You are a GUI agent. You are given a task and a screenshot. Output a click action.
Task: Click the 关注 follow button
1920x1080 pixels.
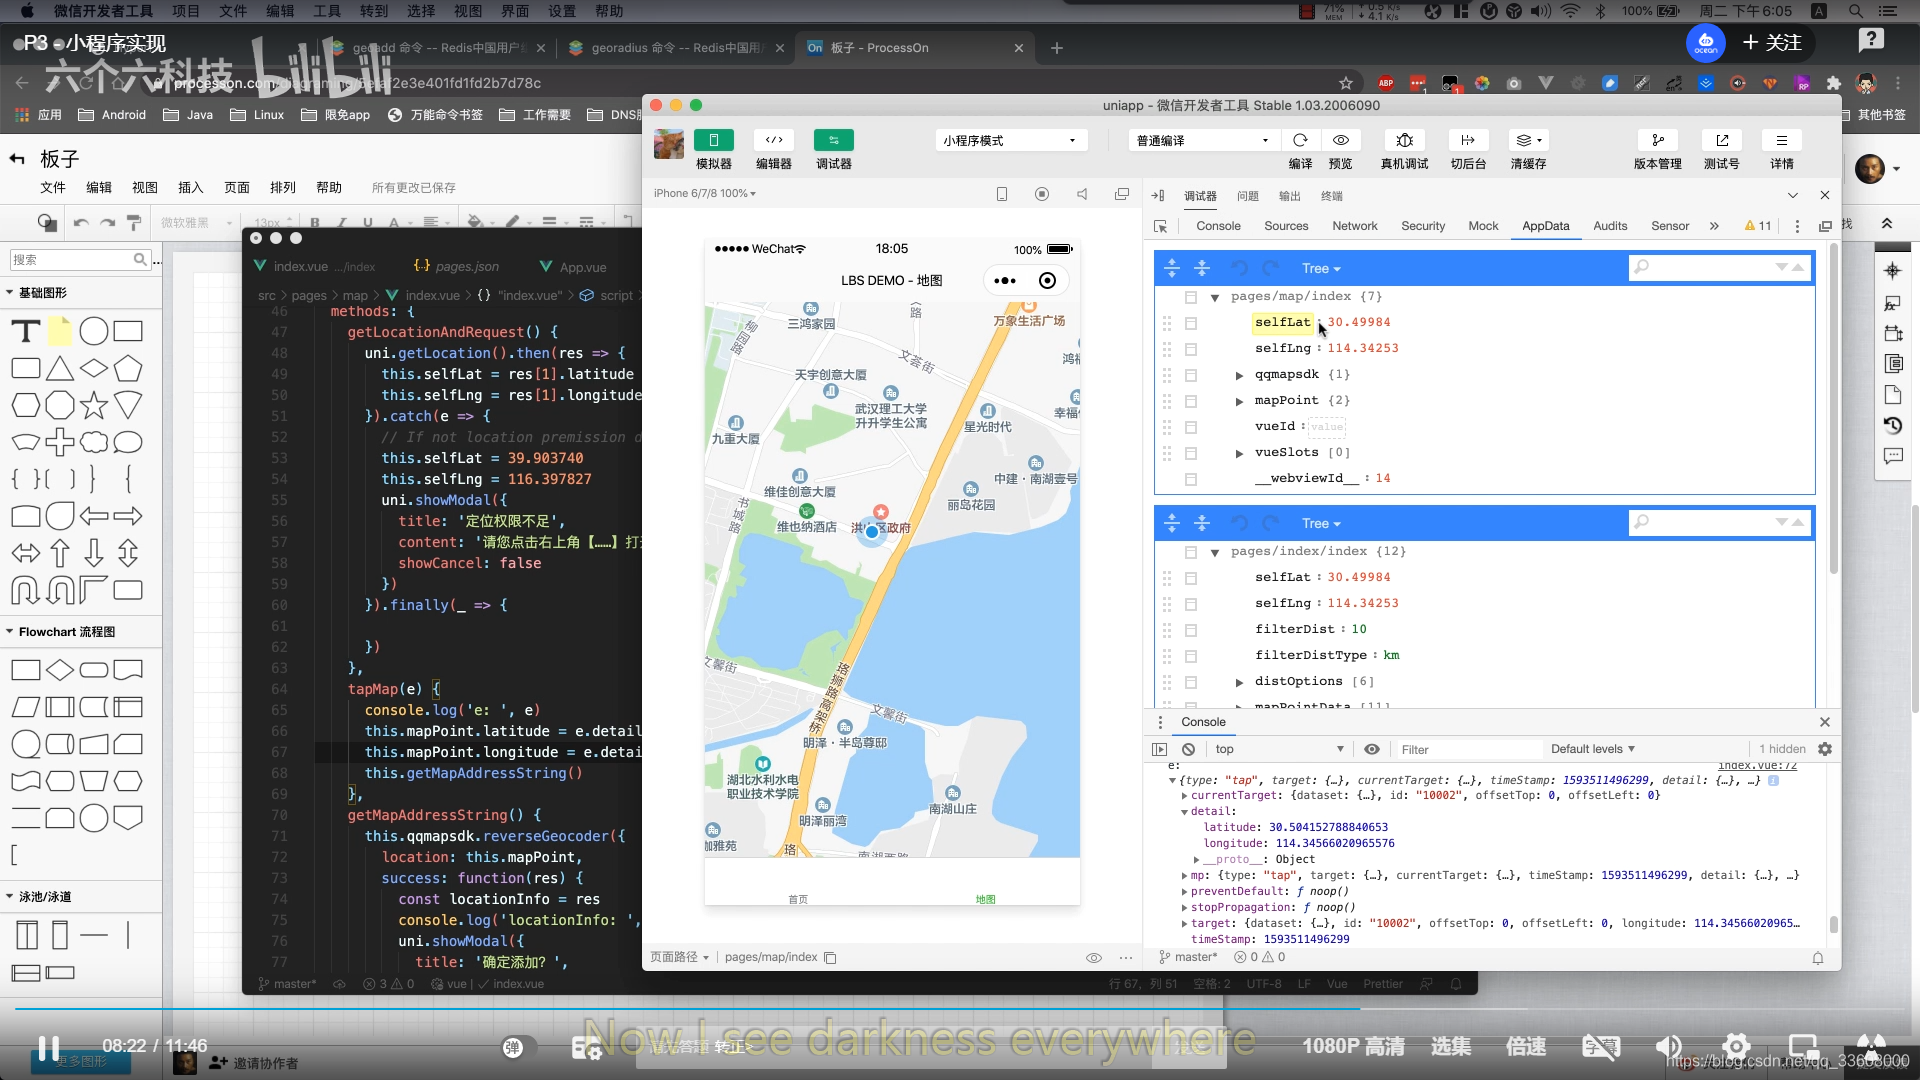point(1772,43)
